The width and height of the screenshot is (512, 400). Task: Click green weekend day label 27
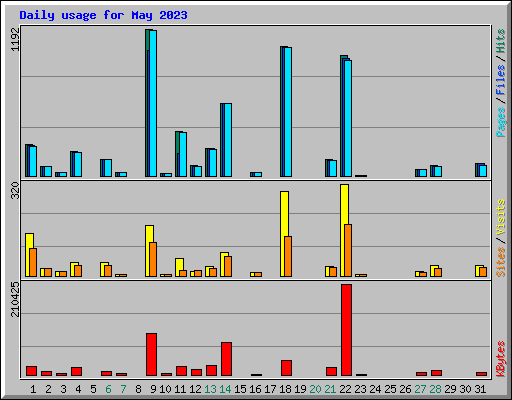coord(420,389)
